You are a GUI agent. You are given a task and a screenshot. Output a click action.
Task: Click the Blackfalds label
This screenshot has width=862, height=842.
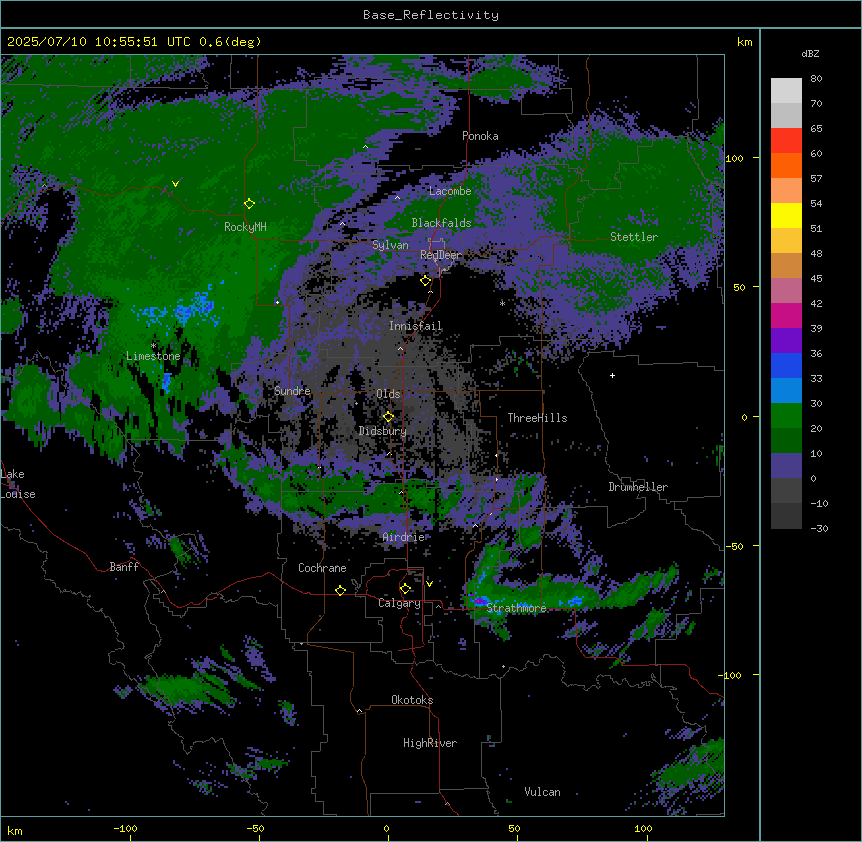click(441, 223)
